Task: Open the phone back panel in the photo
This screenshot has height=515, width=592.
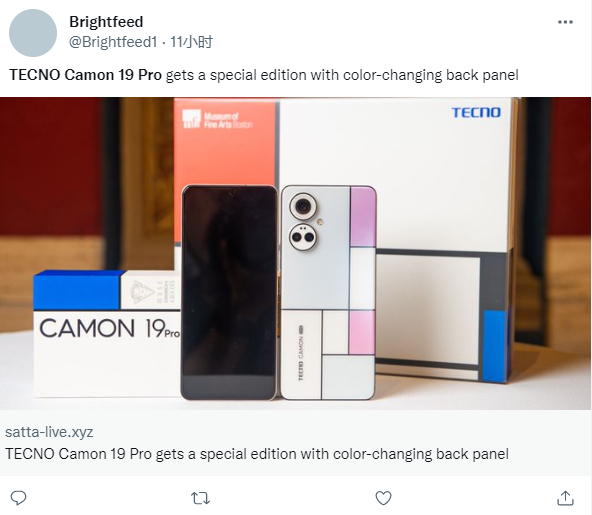Action: (328, 293)
